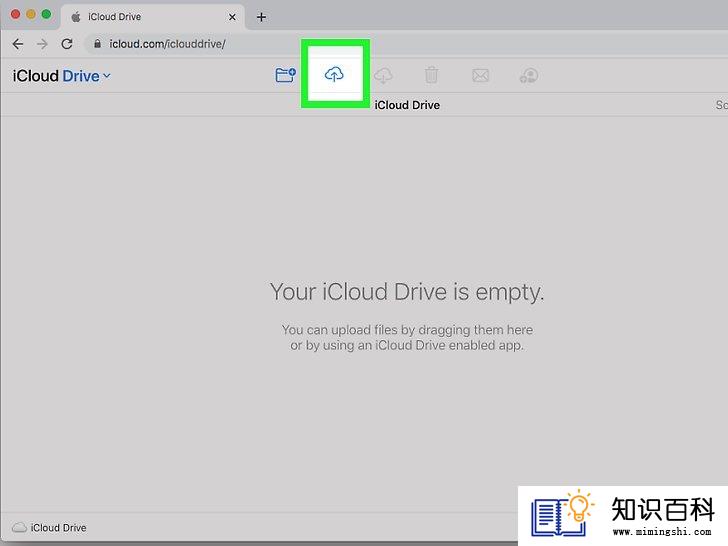
Task: Click the green fullscreen window button
Action: (x=46, y=14)
